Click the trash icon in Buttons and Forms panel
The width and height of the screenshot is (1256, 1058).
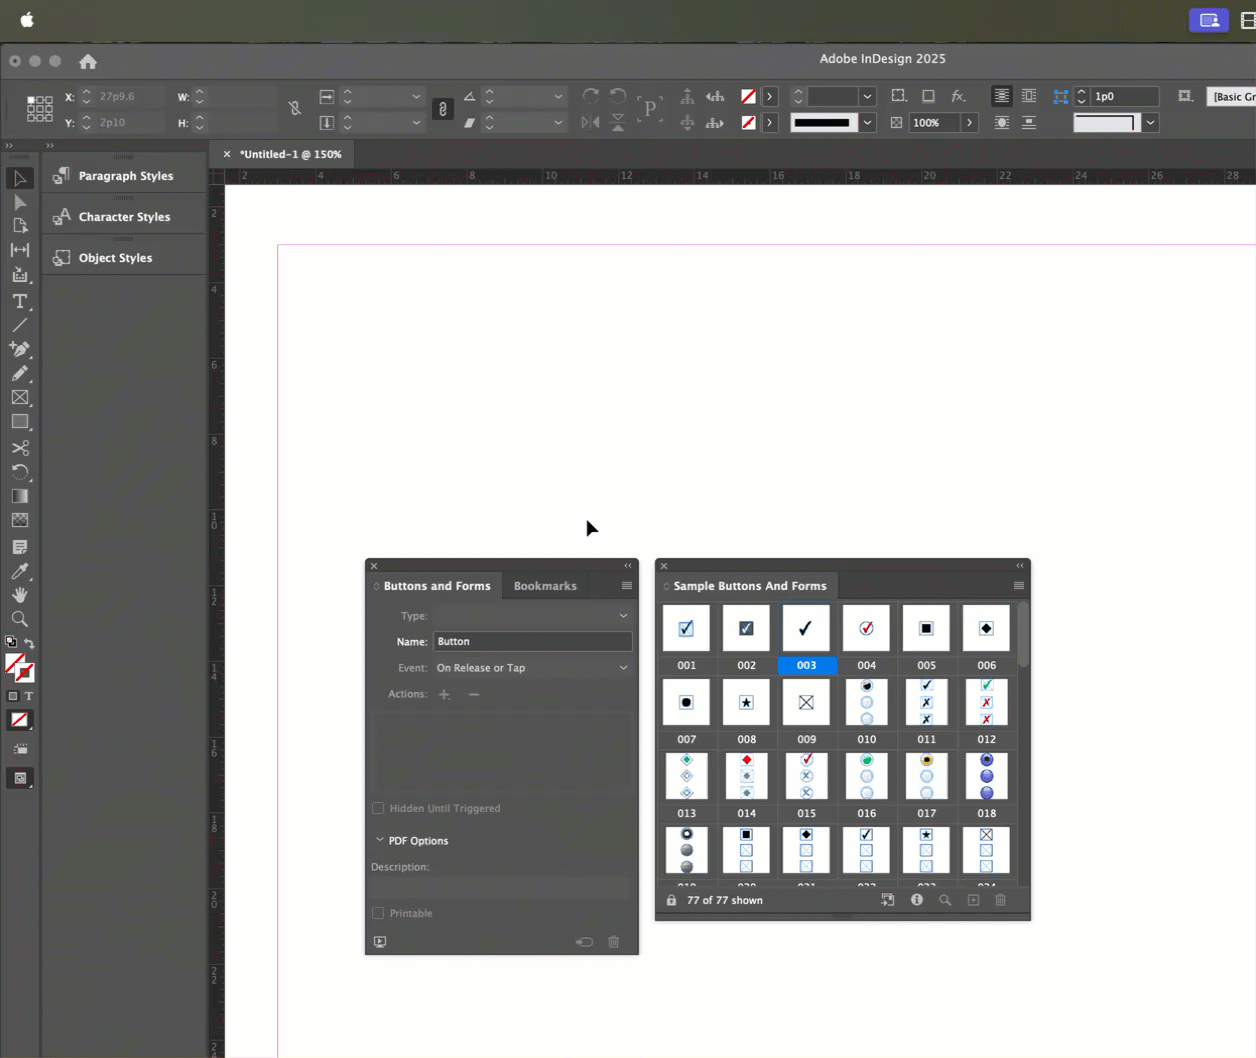pyautogui.click(x=614, y=942)
